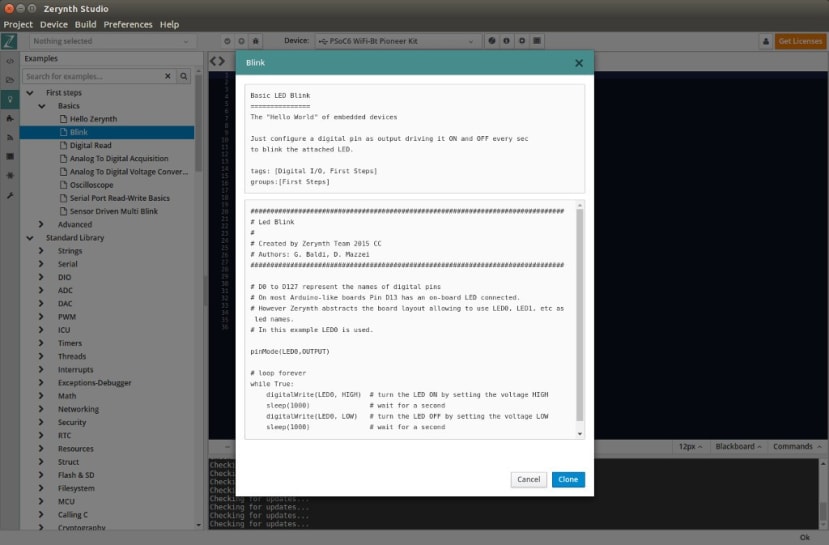
Task: Open the wrench tools sidebar icon
Action: [10, 195]
